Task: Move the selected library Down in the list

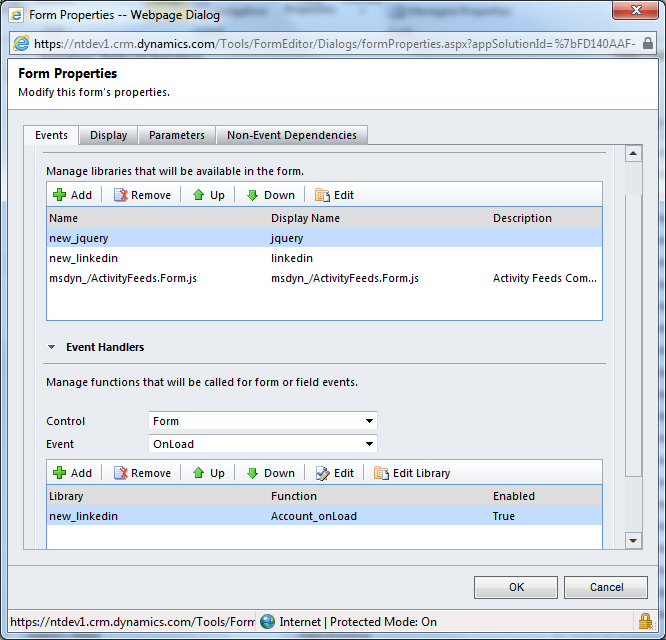Action: click(x=270, y=195)
